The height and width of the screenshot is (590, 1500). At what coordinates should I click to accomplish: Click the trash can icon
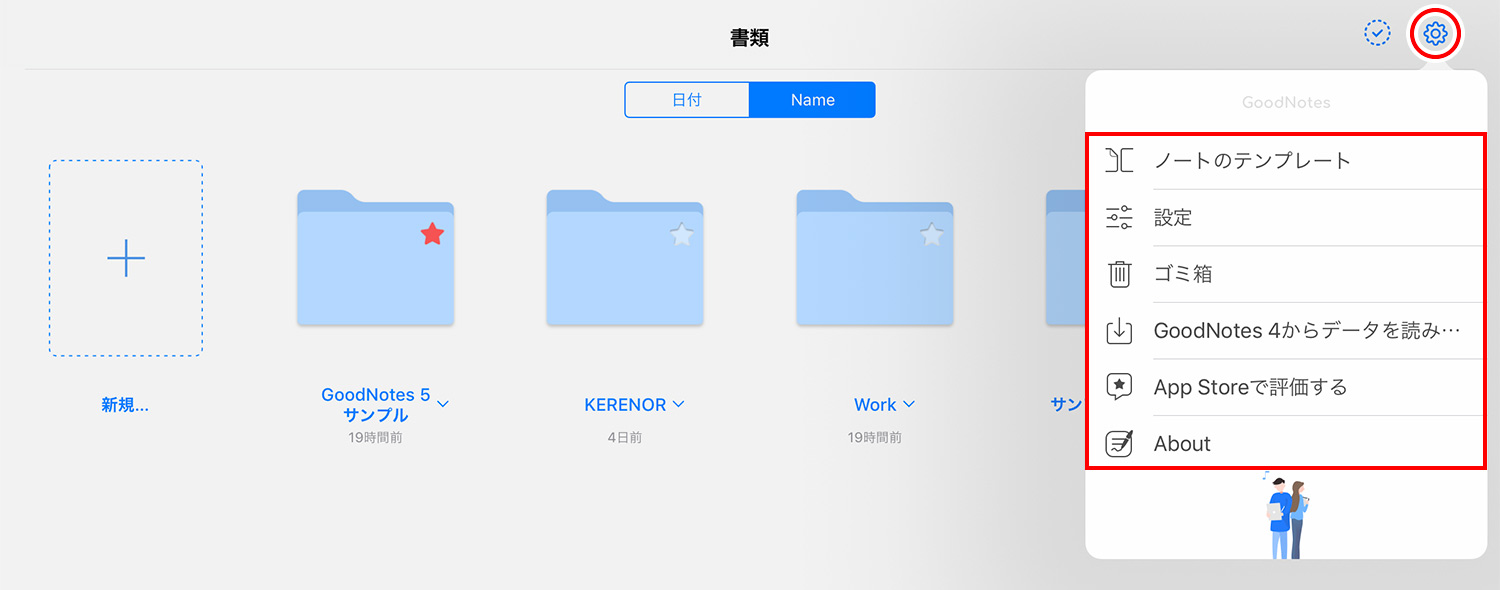1120,274
